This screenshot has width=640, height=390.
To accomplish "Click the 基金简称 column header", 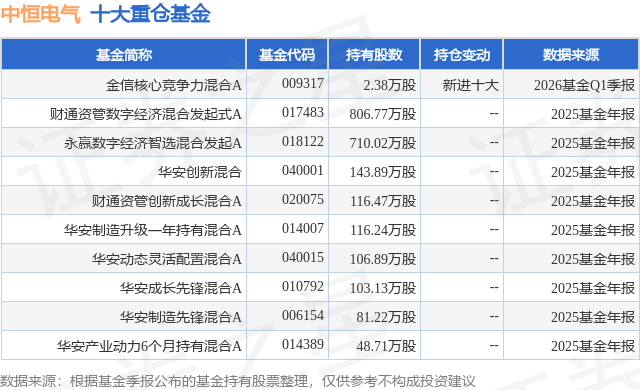I will pos(124,54).
